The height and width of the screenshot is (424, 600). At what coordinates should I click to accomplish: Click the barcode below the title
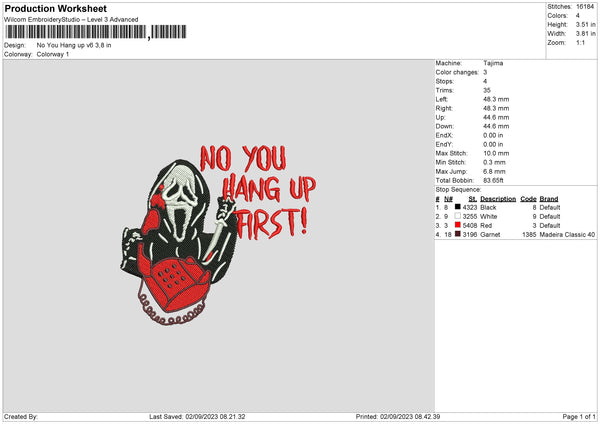point(96,32)
